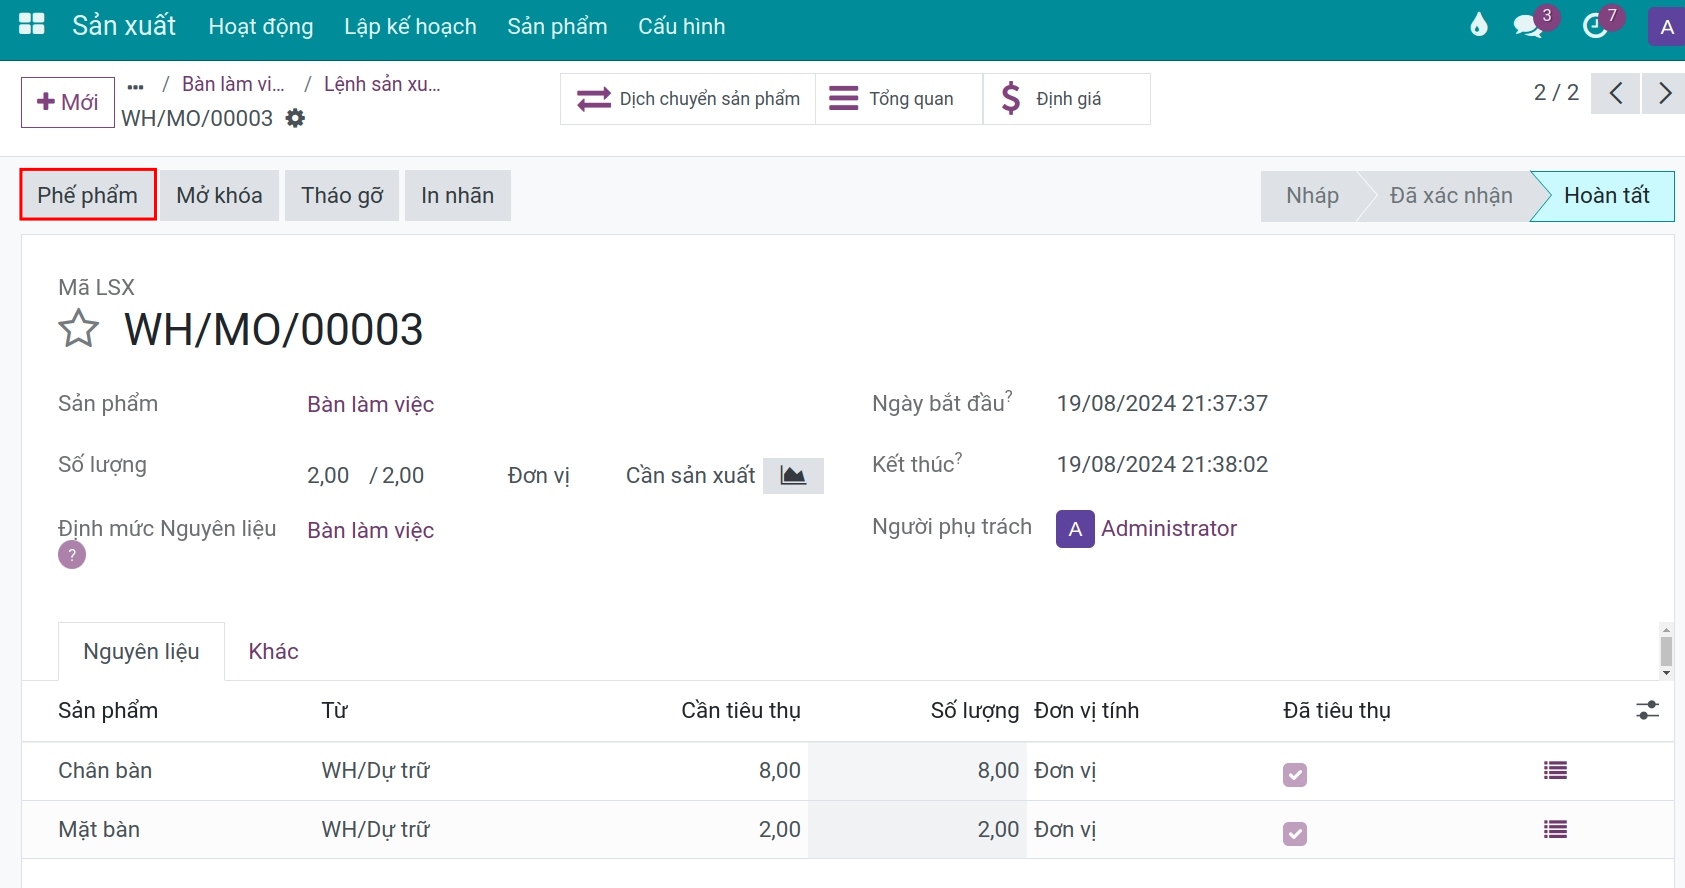Mark WH/MO/00003 as favorite with star
The height and width of the screenshot is (888, 1685).
(x=79, y=329)
